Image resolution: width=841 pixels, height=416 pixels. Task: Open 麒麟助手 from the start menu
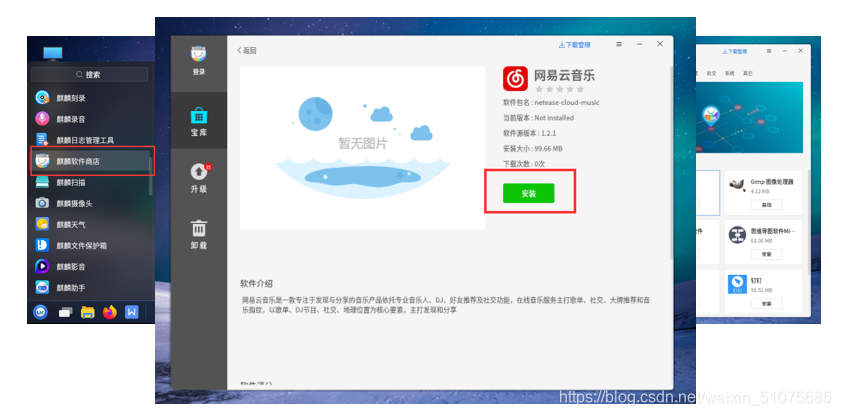click(91, 287)
